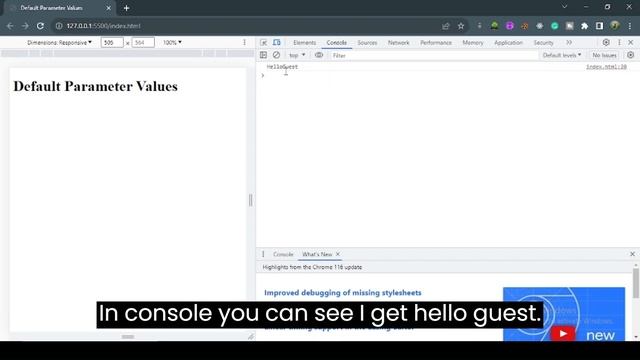Image resolution: width=640 pixels, height=360 pixels.
Task: Open Dimensions Responsive dropdown
Action: [x=60, y=42]
